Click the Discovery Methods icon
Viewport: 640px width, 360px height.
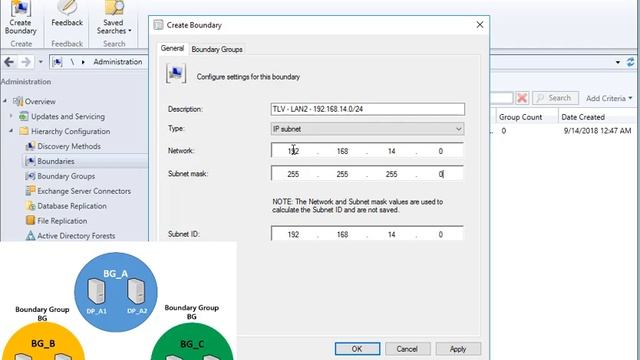pyautogui.click(x=30, y=146)
